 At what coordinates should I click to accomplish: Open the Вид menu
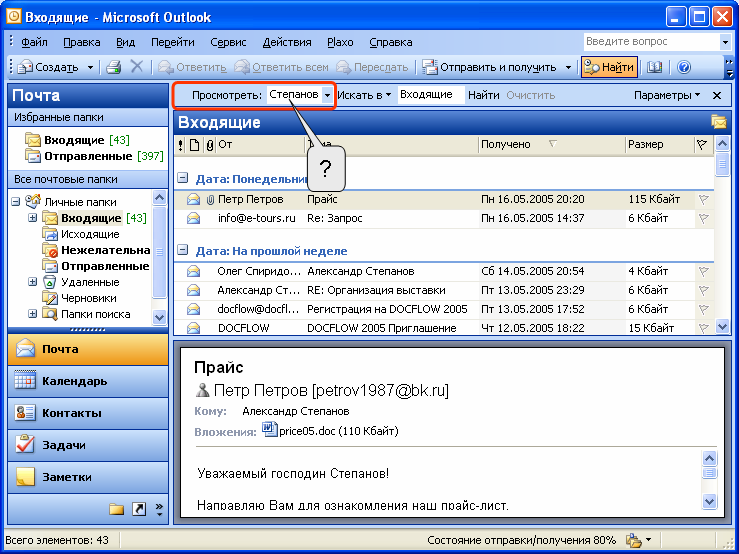point(125,42)
